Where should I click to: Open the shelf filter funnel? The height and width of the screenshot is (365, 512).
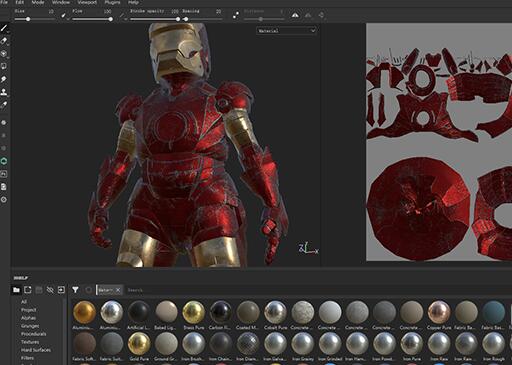(x=75, y=290)
